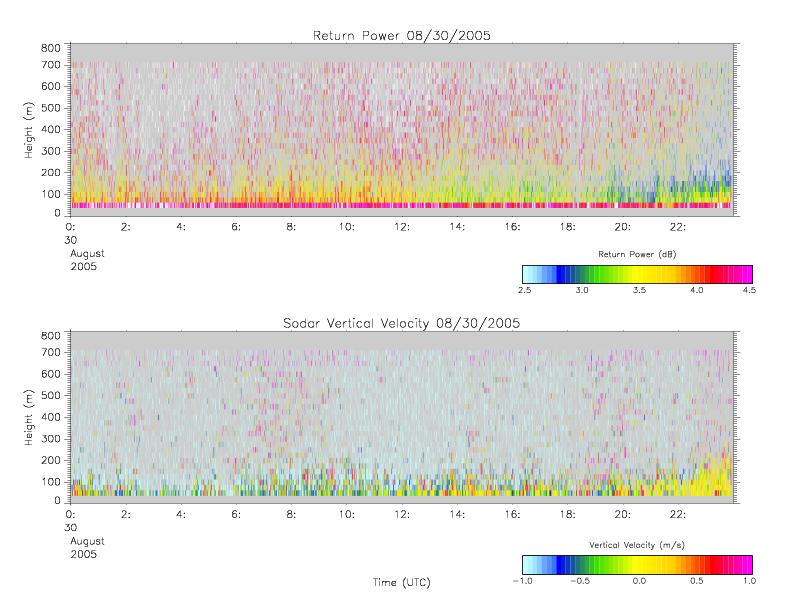The height and width of the screenshot is (611, 791).
Task: Click the "Time (UTC)" axis label
Action: pos(402,582)
